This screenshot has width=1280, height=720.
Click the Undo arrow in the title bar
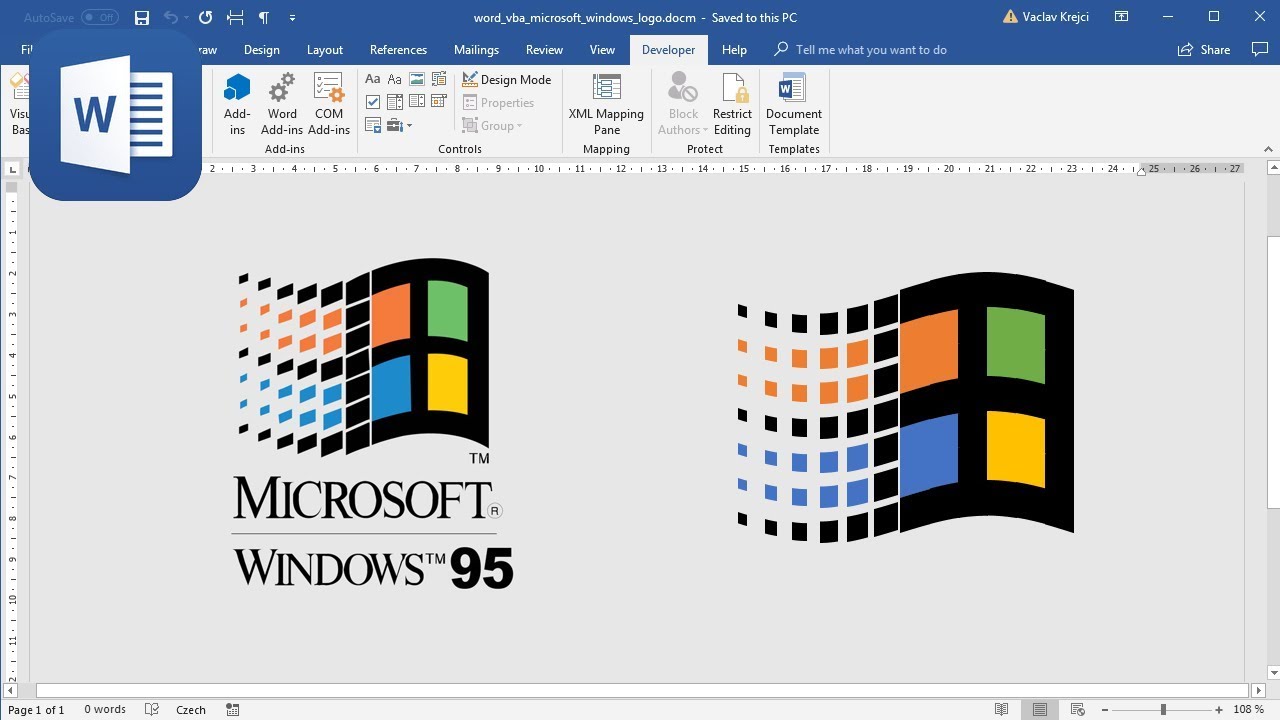[170, 17]
